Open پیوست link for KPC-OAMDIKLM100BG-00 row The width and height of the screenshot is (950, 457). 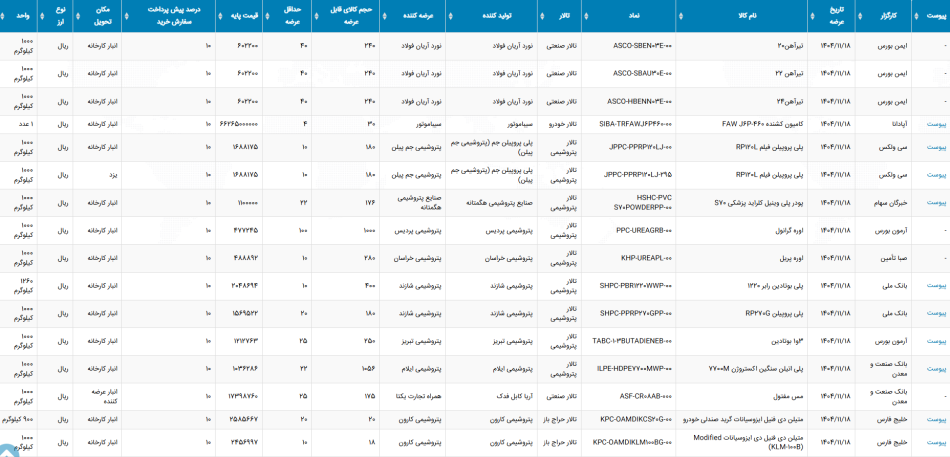click(936, 442)
